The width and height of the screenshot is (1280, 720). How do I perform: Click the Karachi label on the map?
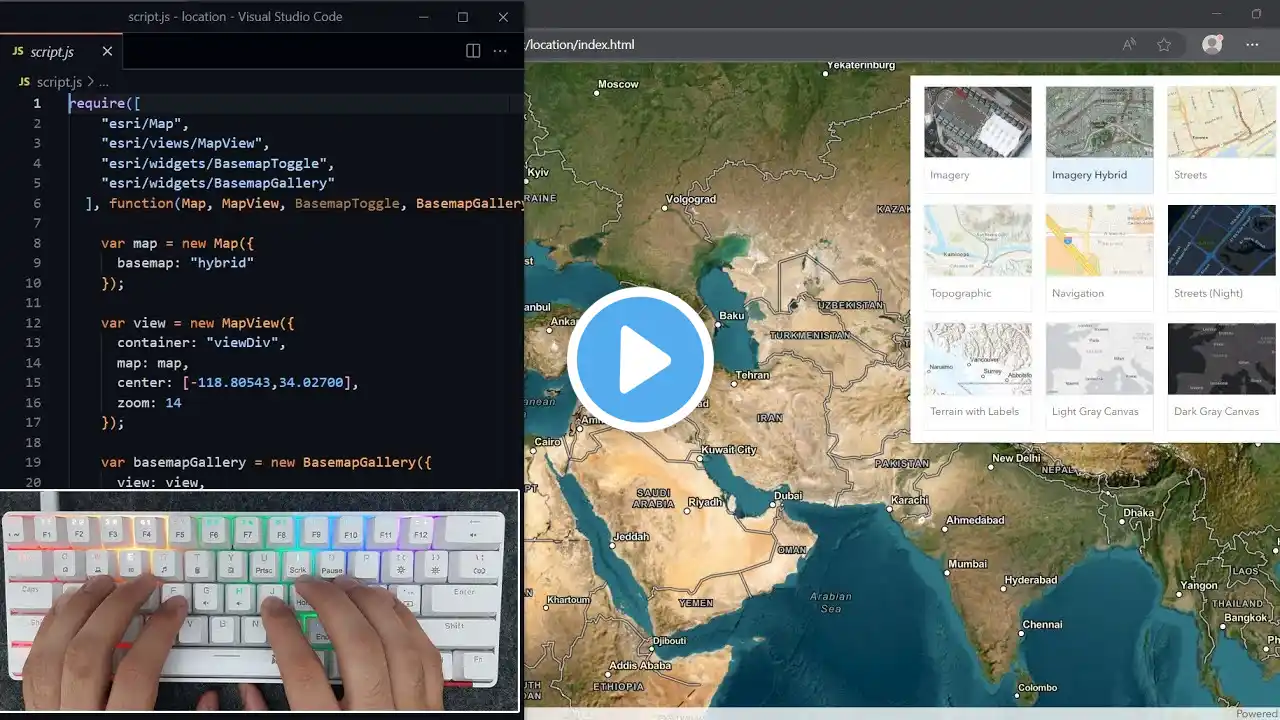pos(910,500)
